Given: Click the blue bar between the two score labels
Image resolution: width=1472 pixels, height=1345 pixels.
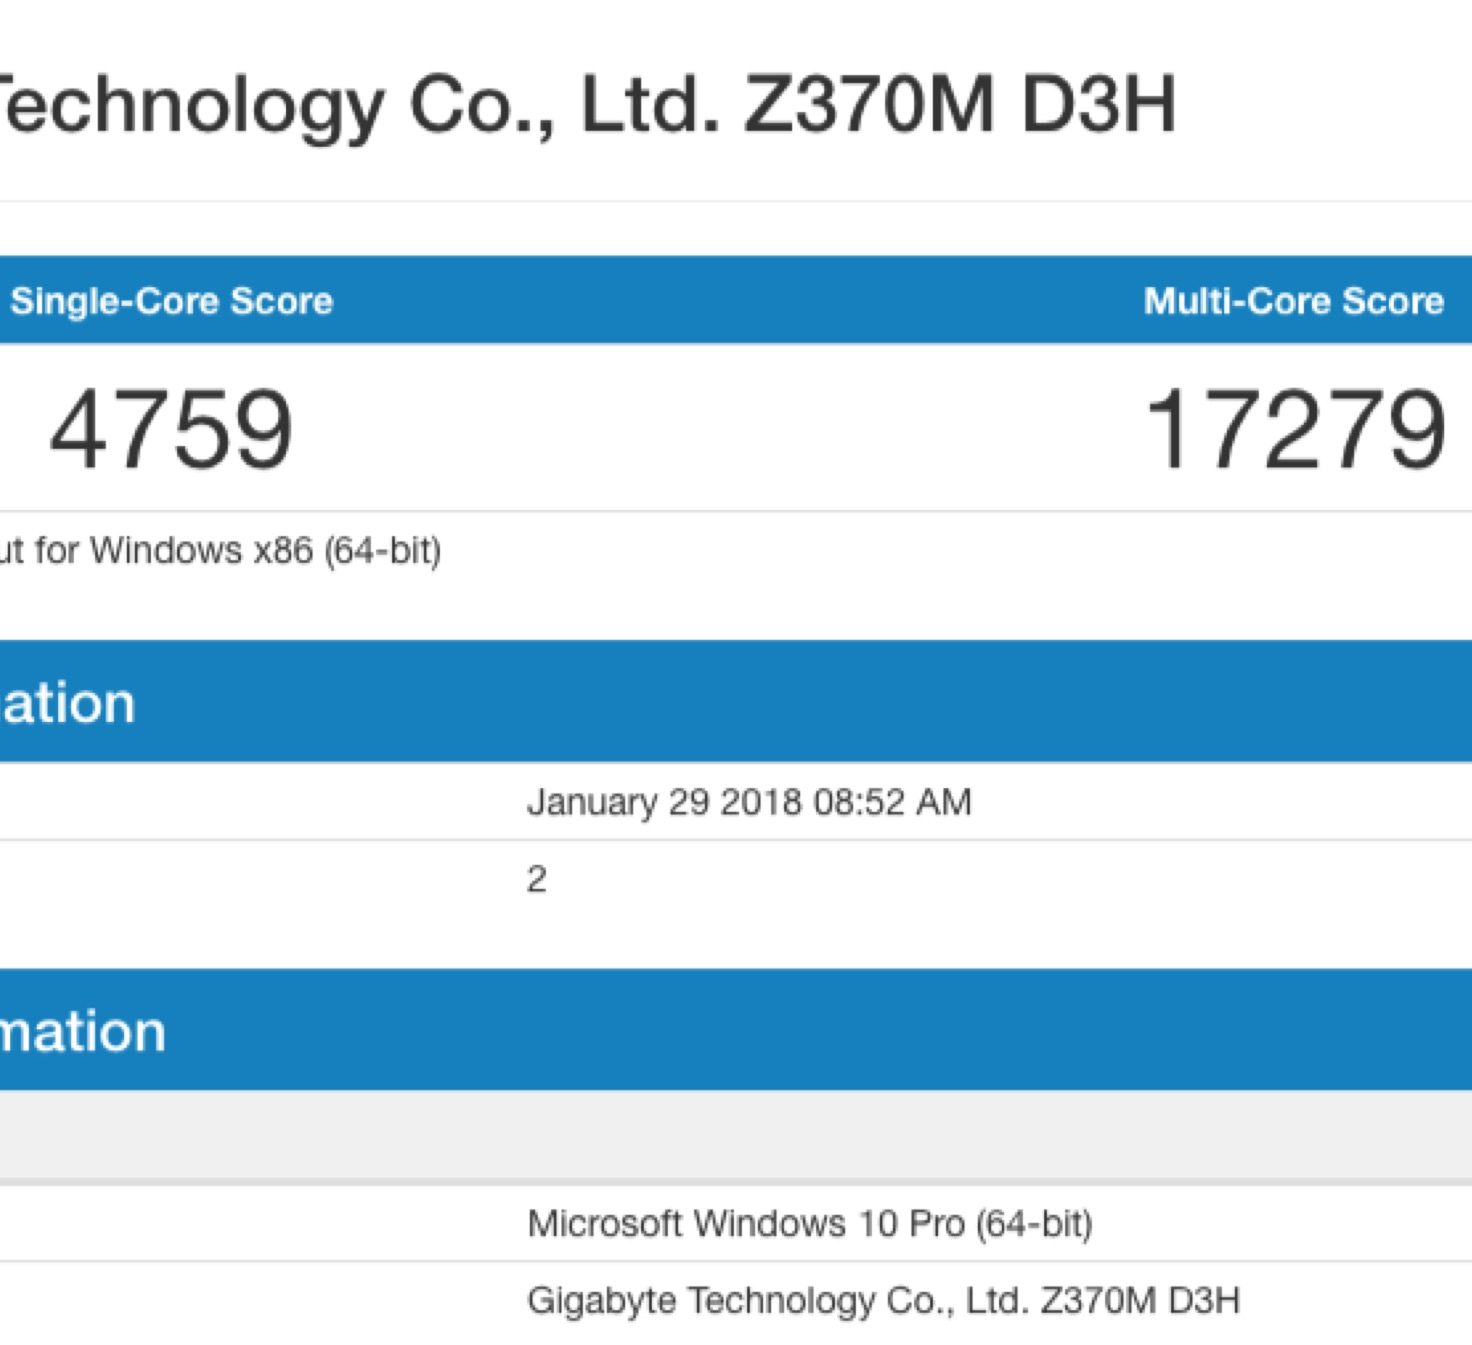Looking at the screenshot, I should tap(740, 301).
